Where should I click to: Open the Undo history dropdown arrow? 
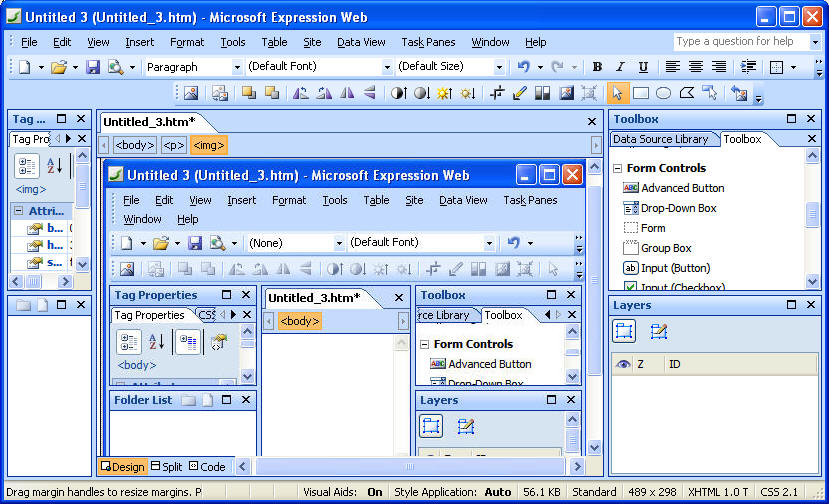click(x=540, y=67)
